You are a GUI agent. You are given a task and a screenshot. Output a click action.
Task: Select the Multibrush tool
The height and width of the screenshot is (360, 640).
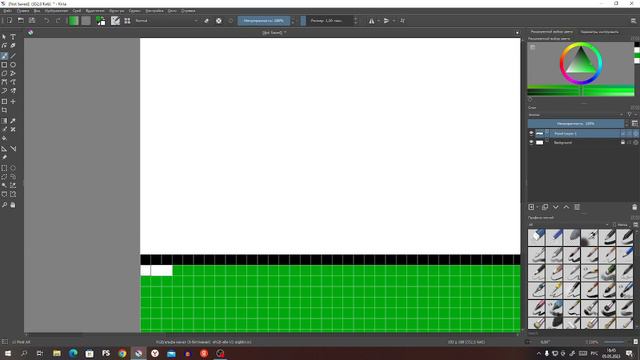tap(13, 91)
